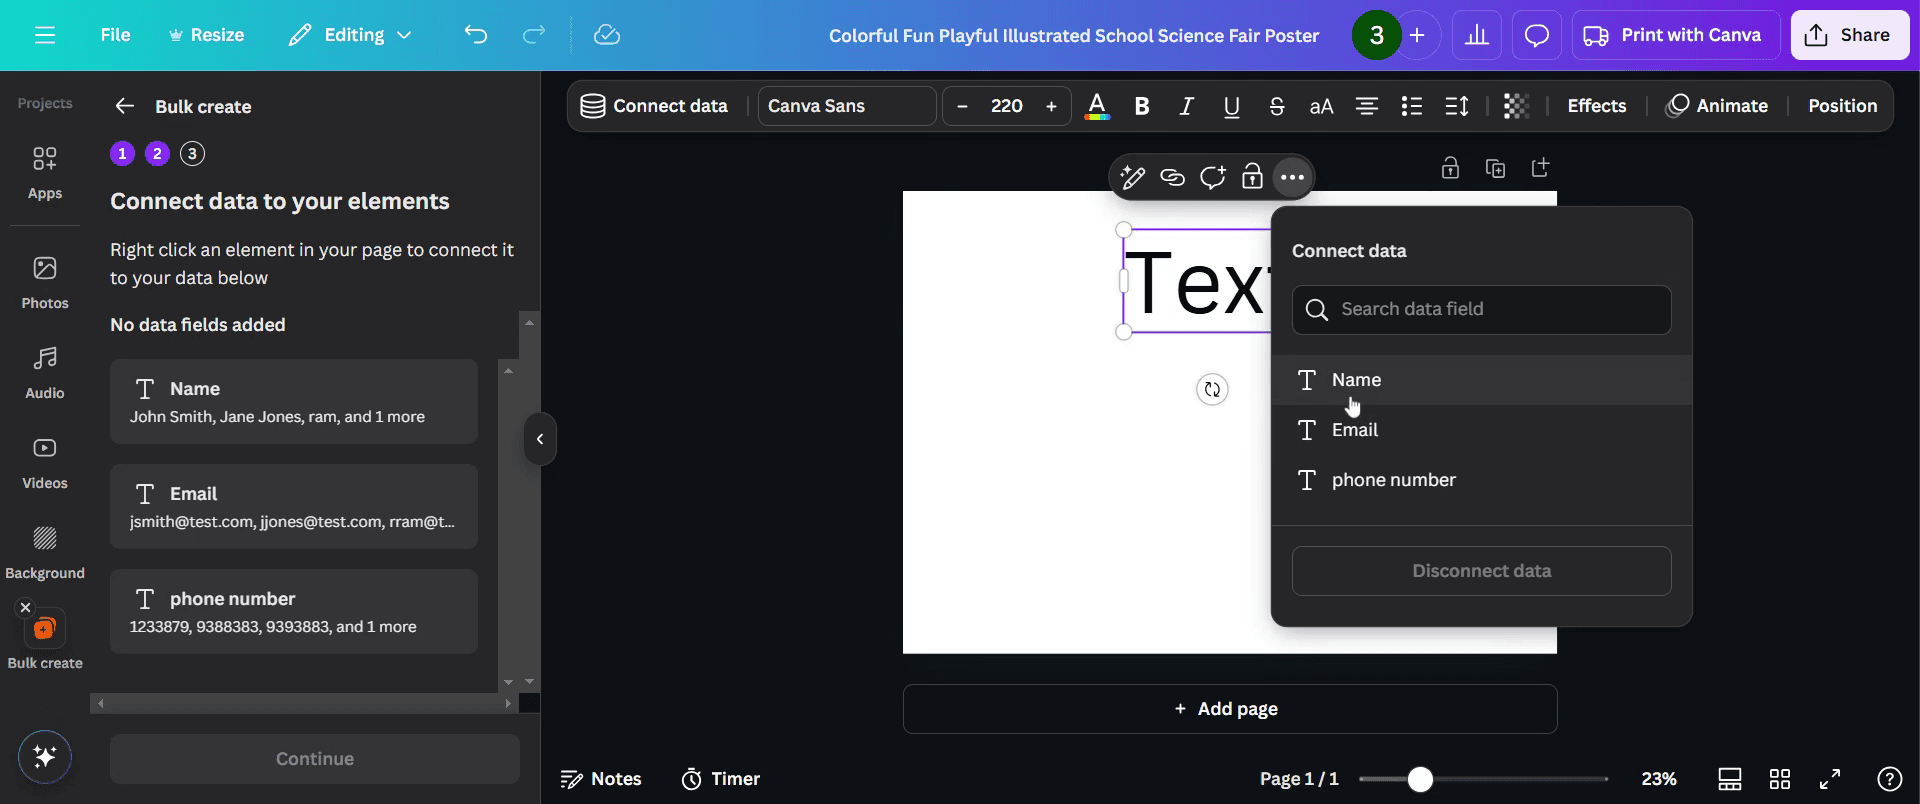Image resolution: width=1920 pixels, height=804 pixels.
Task: Decrease font size with minus button
Action: point(962,106)
